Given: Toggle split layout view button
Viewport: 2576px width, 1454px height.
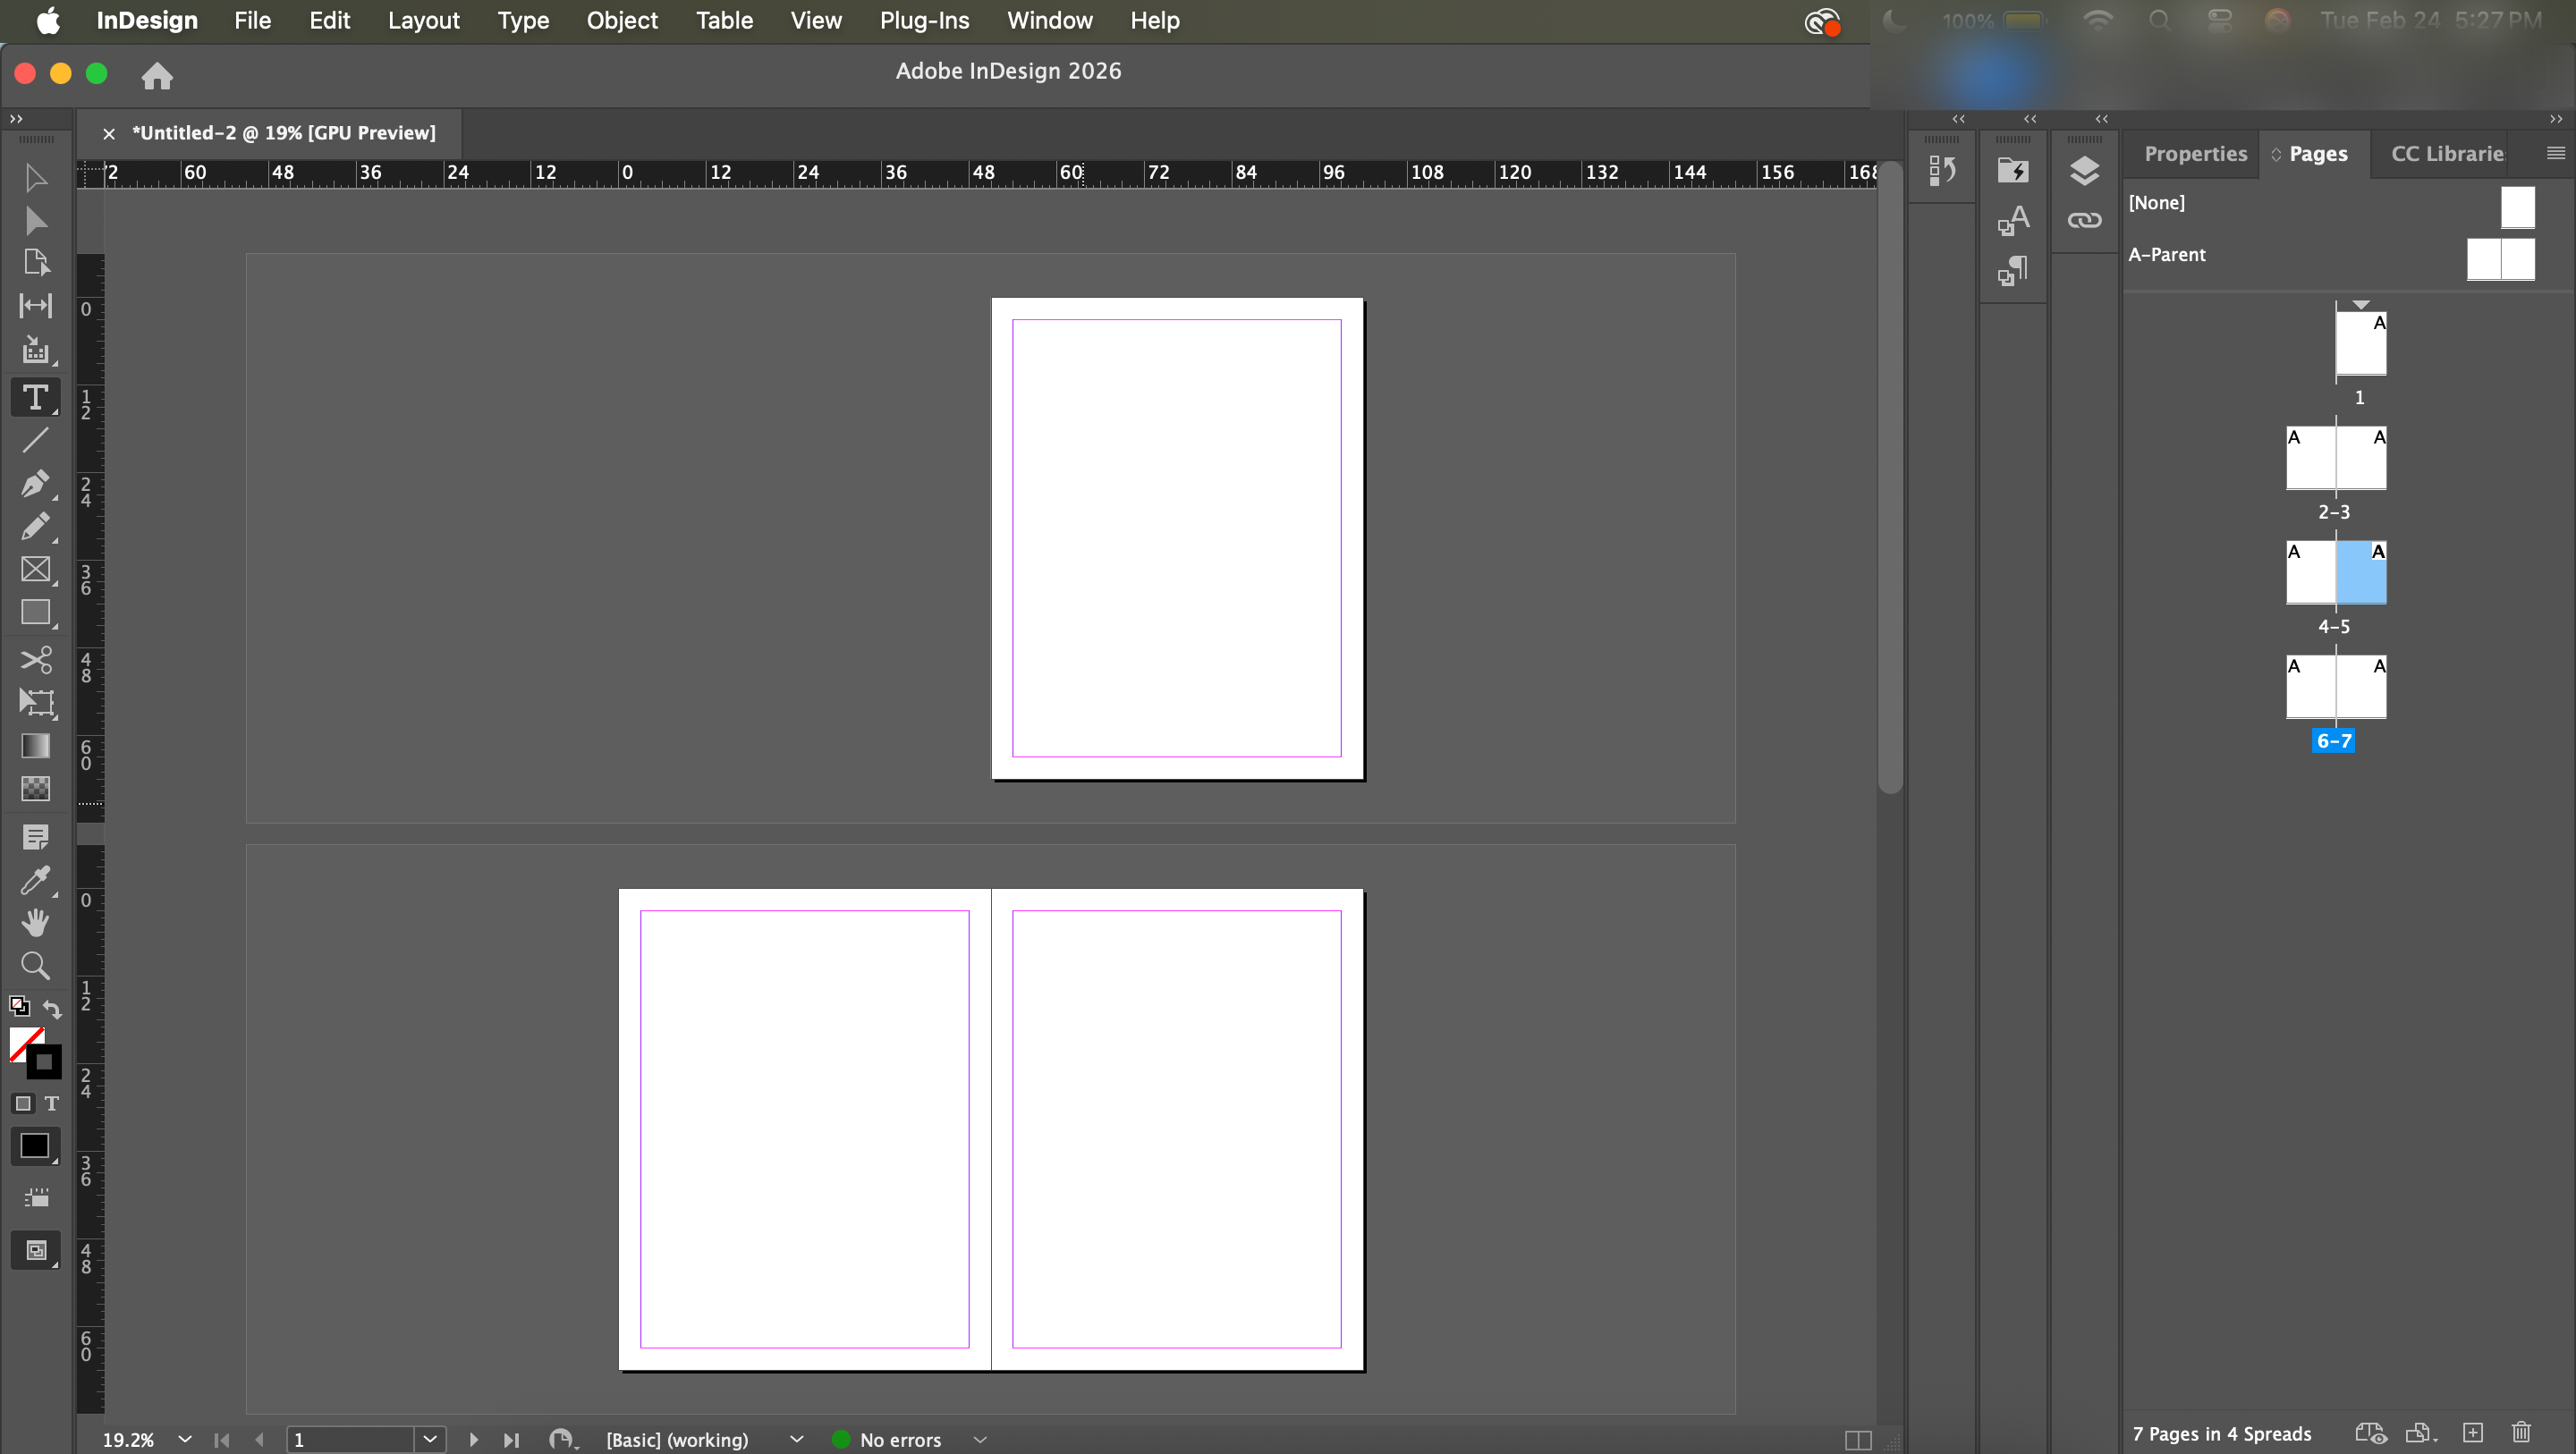Looking at the screenshot, I should pyautogui.click(x=1858, y=1440).
